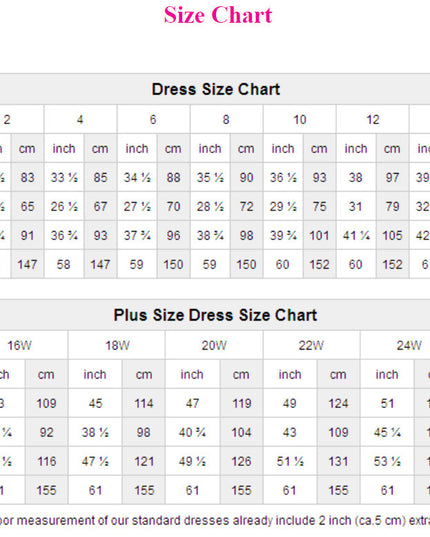Pick the '105' cm cell

(x=392, y=235)
